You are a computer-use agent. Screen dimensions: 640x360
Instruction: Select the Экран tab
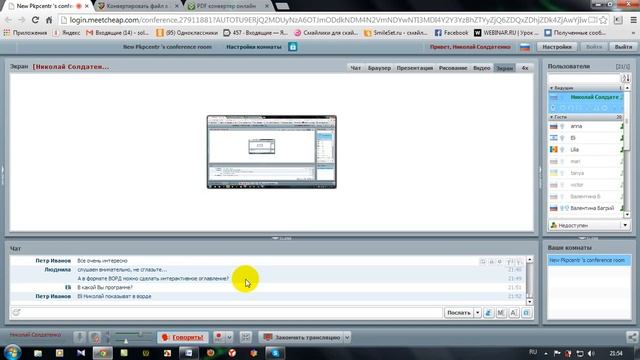coord(504,68)
